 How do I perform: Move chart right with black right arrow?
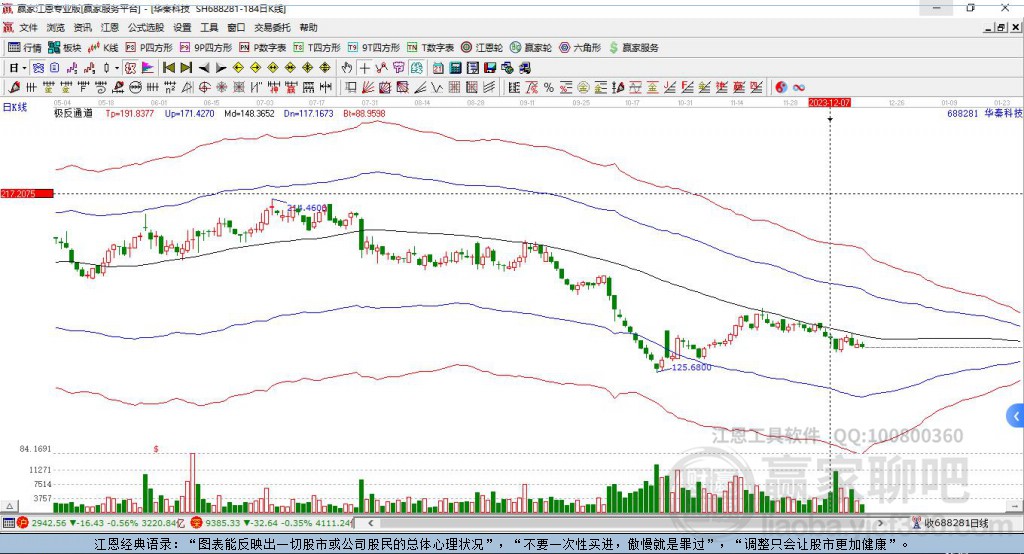coord(221,68)
